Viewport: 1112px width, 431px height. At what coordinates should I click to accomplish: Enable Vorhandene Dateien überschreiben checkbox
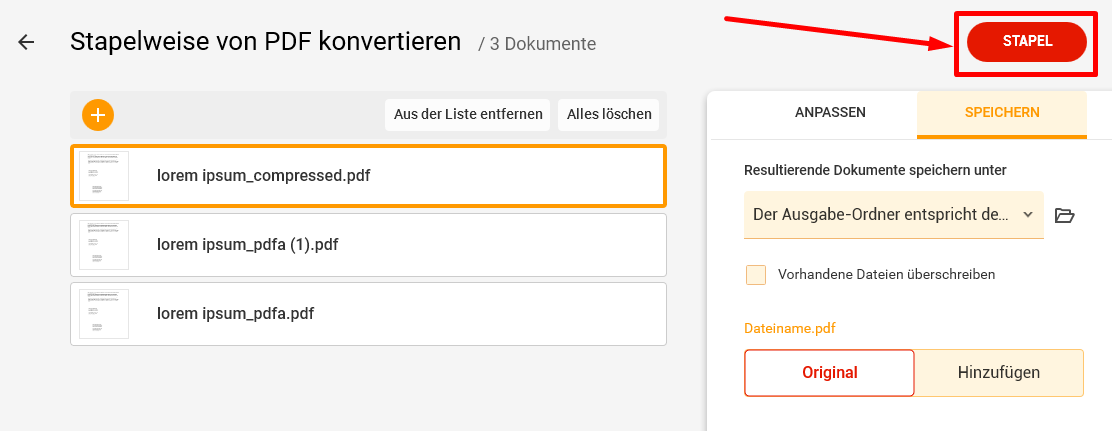(756, 275)
